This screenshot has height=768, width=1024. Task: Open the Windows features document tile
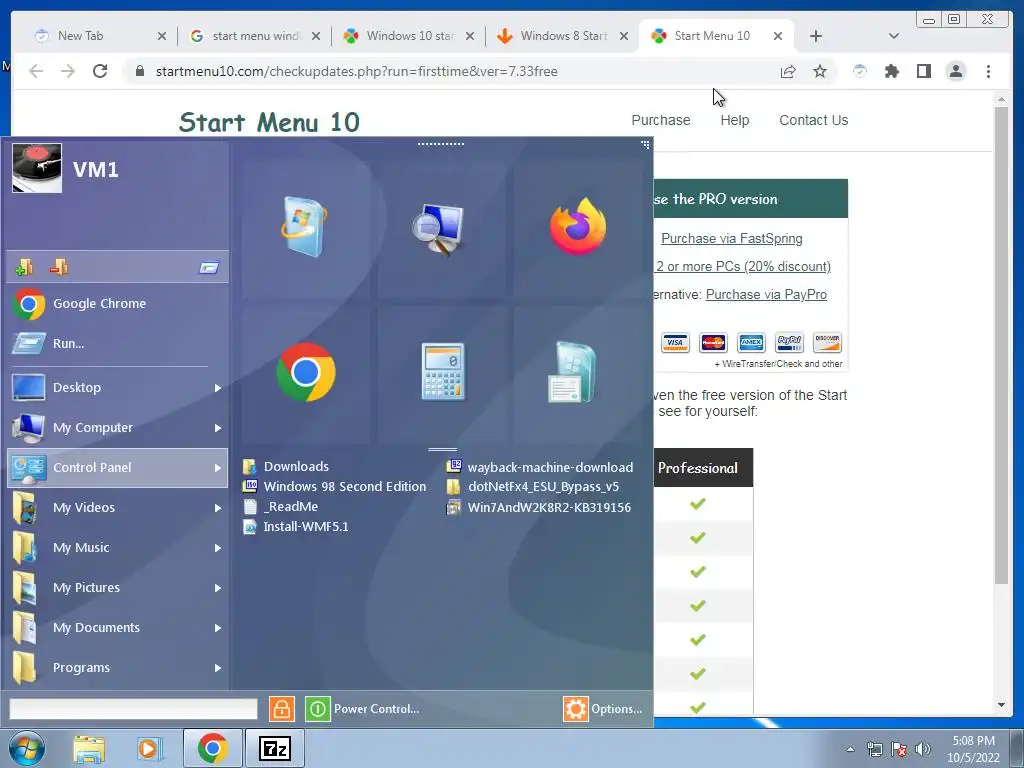point(572,372)
